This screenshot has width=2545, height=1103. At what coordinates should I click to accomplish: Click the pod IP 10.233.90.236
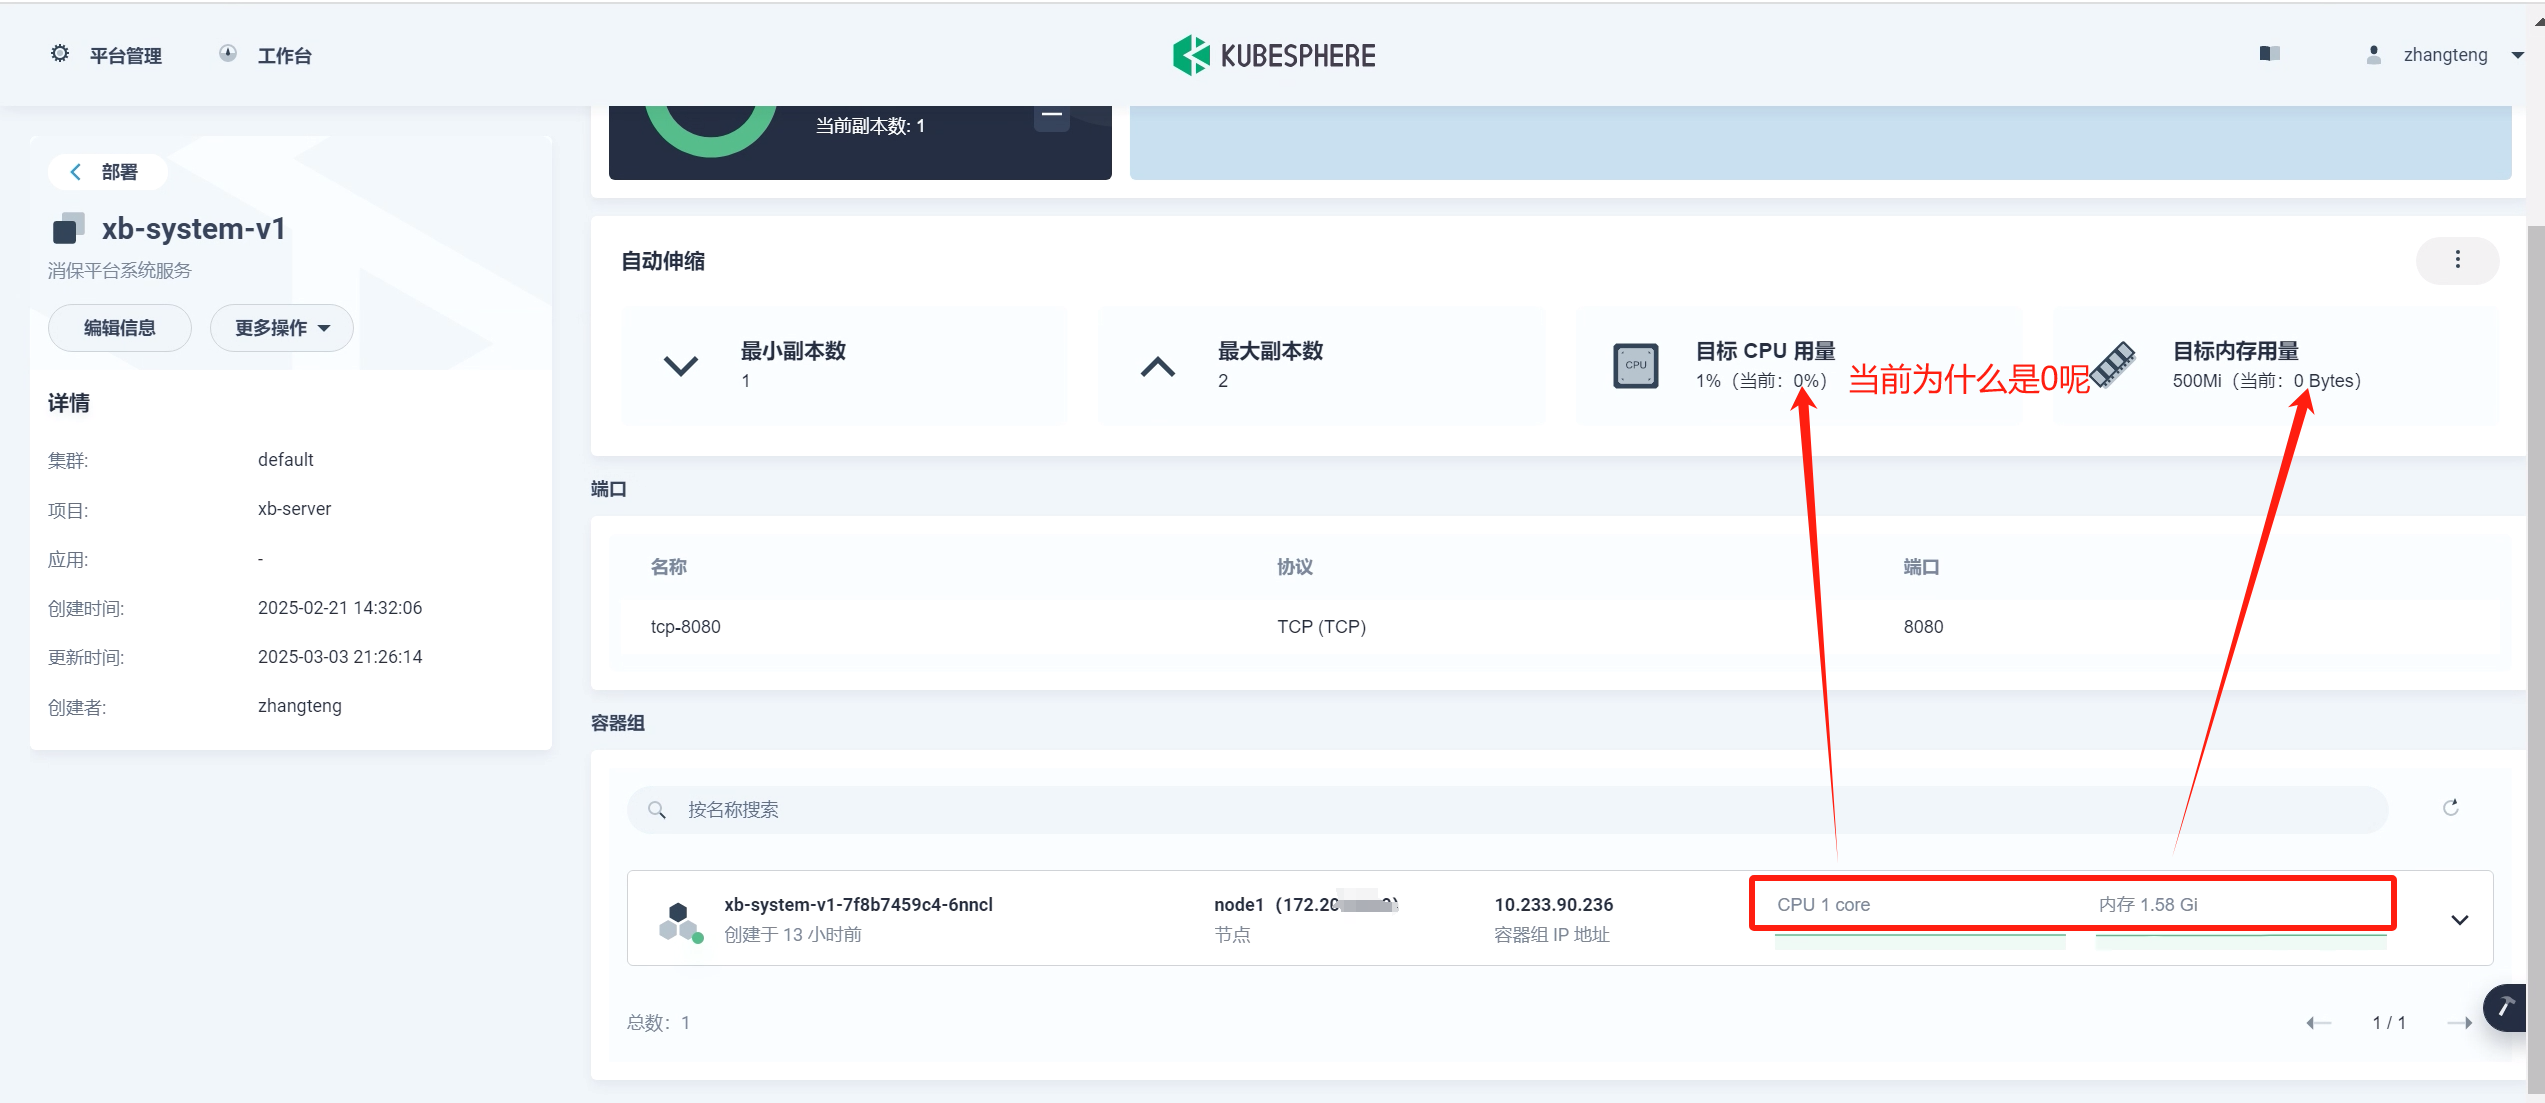pos(1554,905)
